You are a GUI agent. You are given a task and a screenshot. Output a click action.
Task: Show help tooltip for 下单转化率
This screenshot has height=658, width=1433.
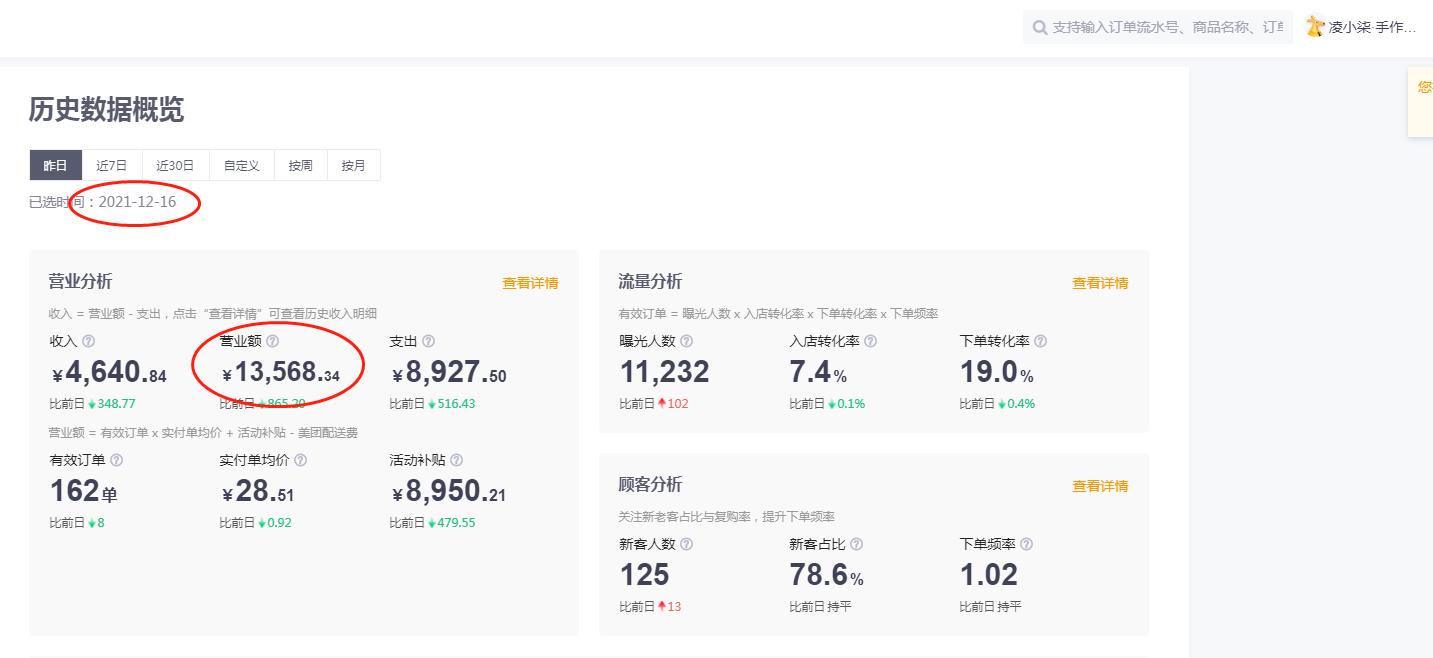1040,341
